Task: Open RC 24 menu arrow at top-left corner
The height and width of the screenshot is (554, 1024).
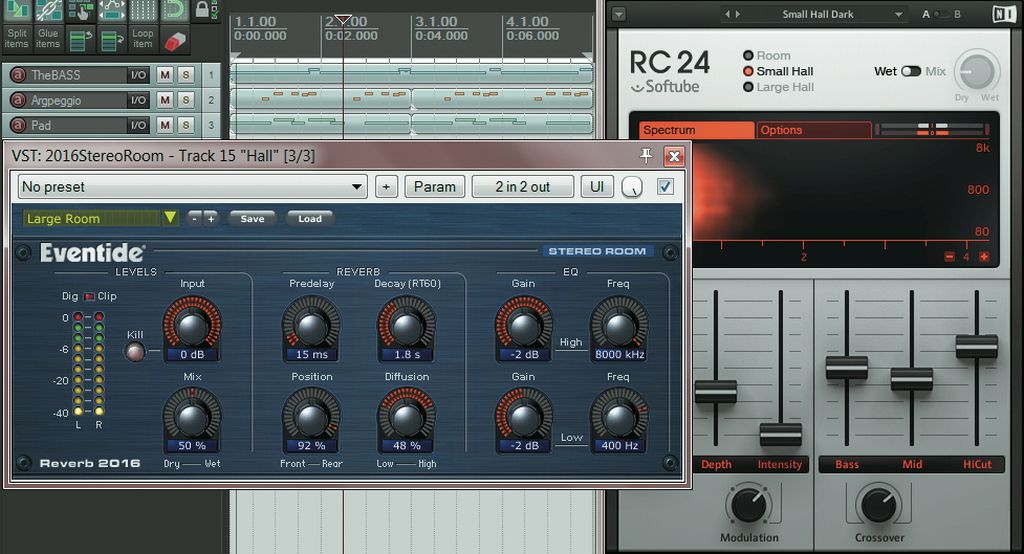Action: click(618, 14)
